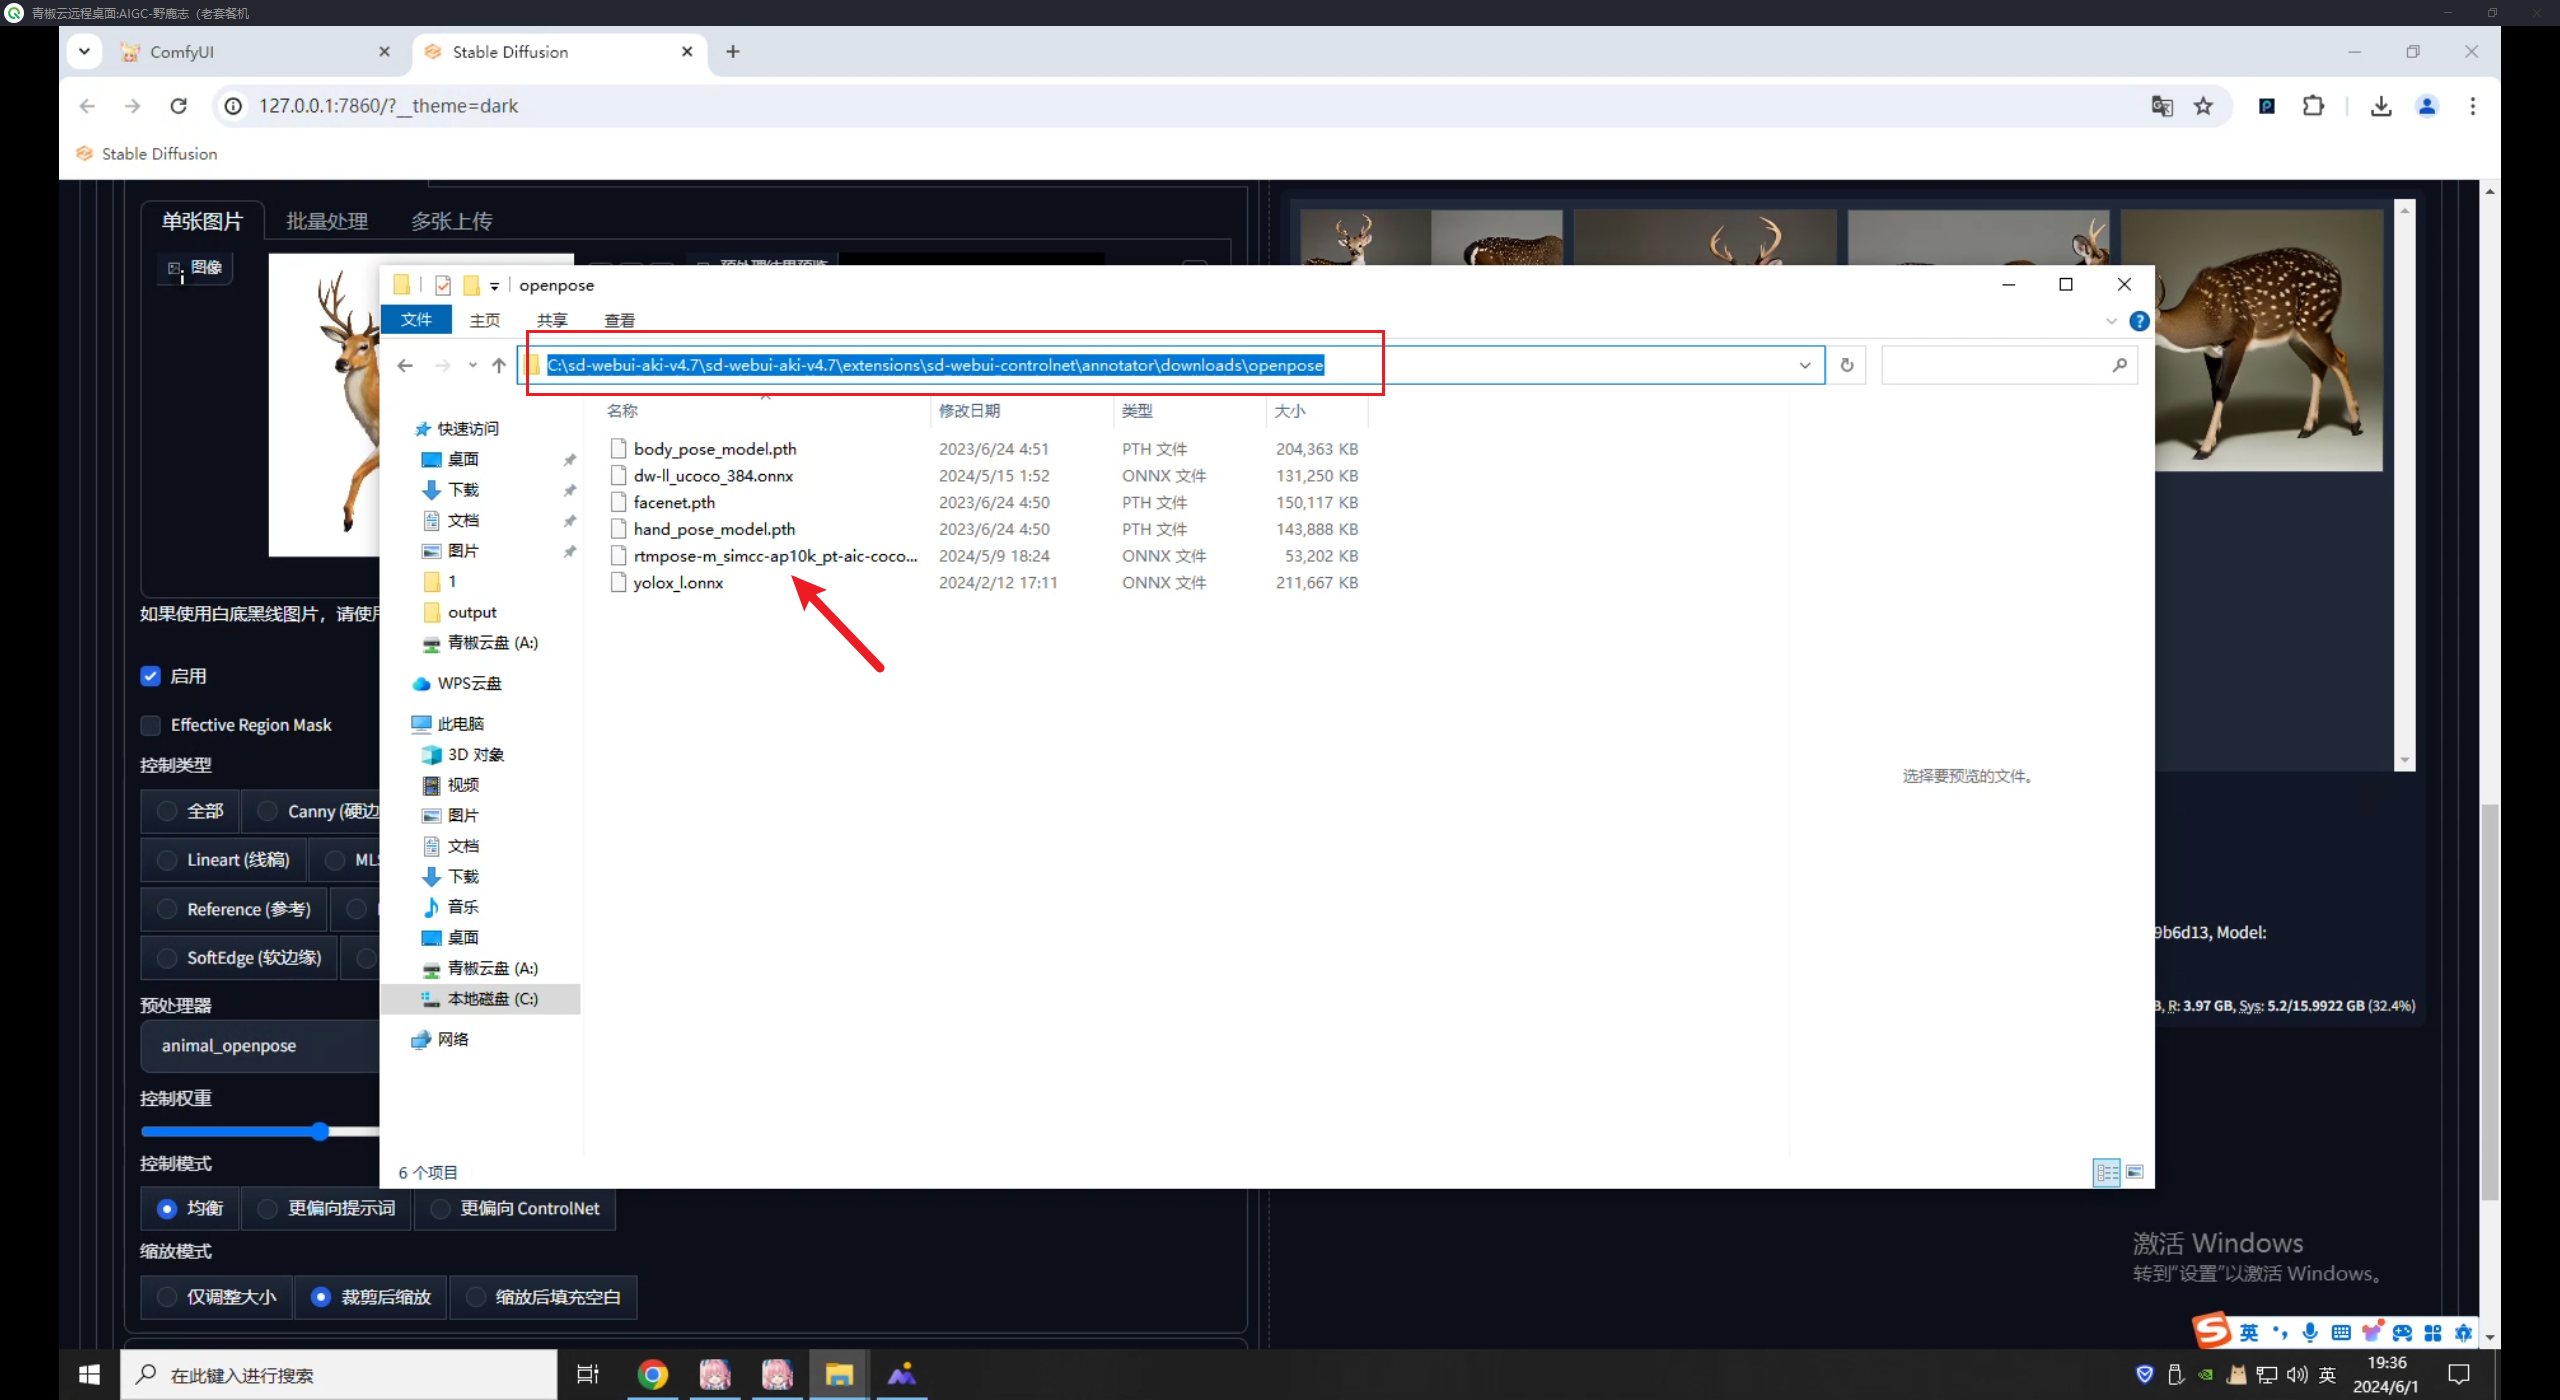Select the Lineart (线稿) radio option
Viewport: 2560px width, 1400px height.
click(167, 860)
